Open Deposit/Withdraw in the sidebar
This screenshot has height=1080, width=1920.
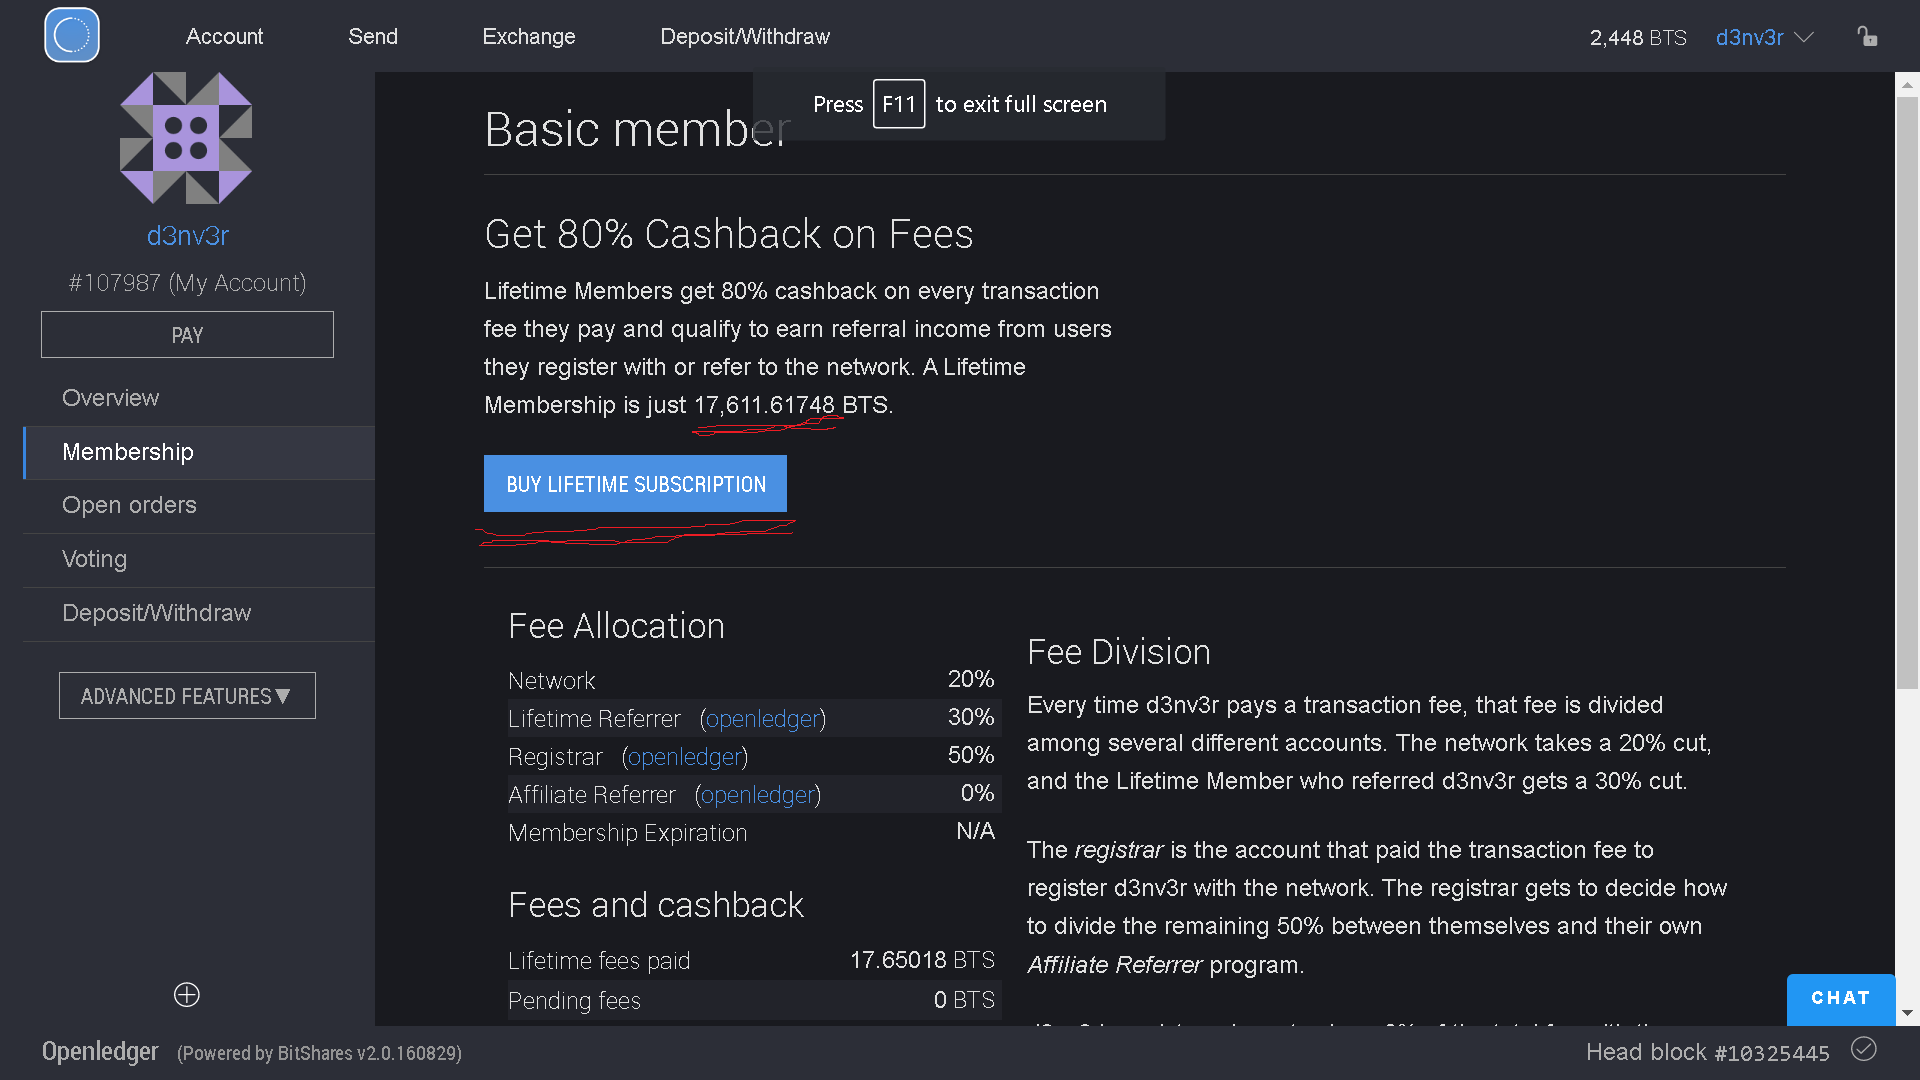tap(199, 613)
